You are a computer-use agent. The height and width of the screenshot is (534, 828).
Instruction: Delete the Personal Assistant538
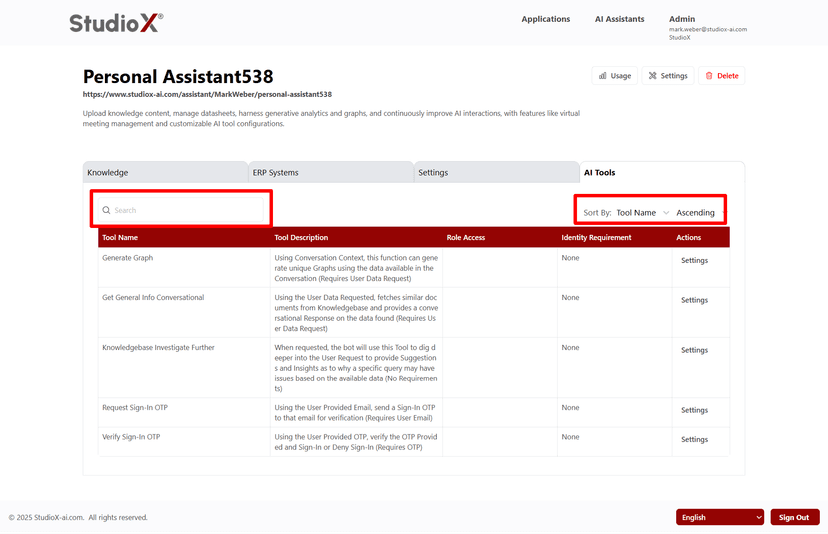722,76
